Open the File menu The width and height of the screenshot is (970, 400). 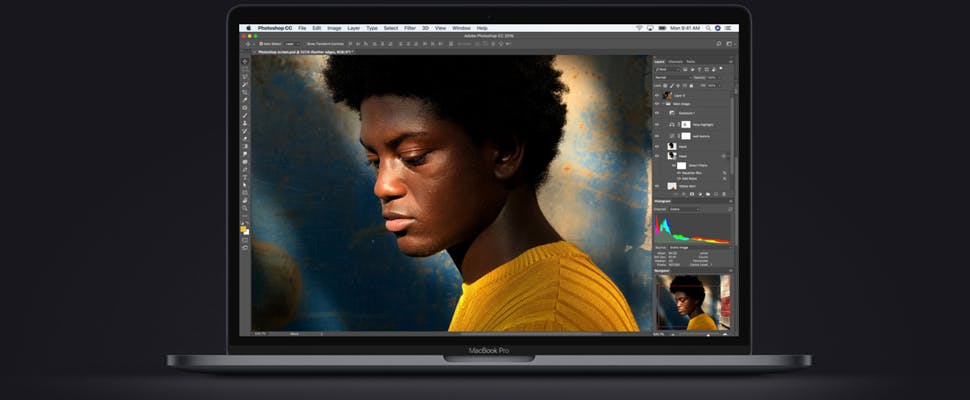302,28
